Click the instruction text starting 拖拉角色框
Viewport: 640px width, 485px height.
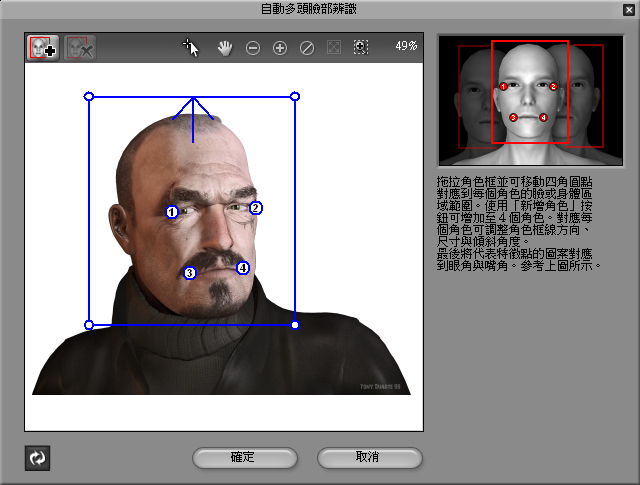coord(518,224)
